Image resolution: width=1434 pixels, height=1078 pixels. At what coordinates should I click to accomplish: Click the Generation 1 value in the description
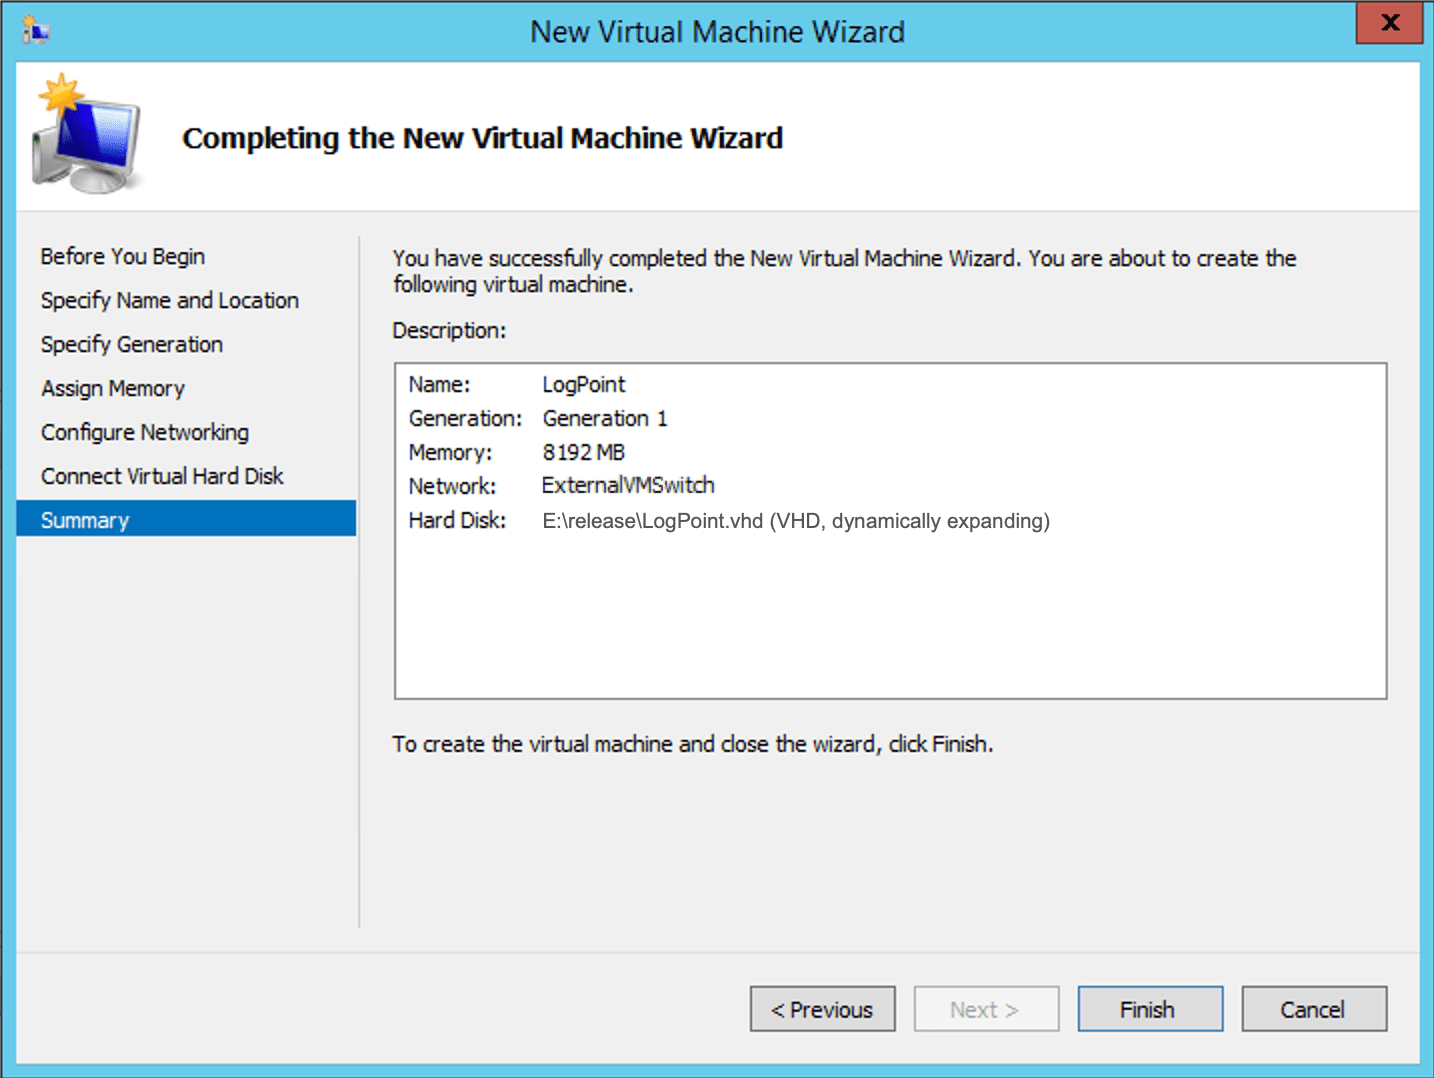(x=604, y=419)
